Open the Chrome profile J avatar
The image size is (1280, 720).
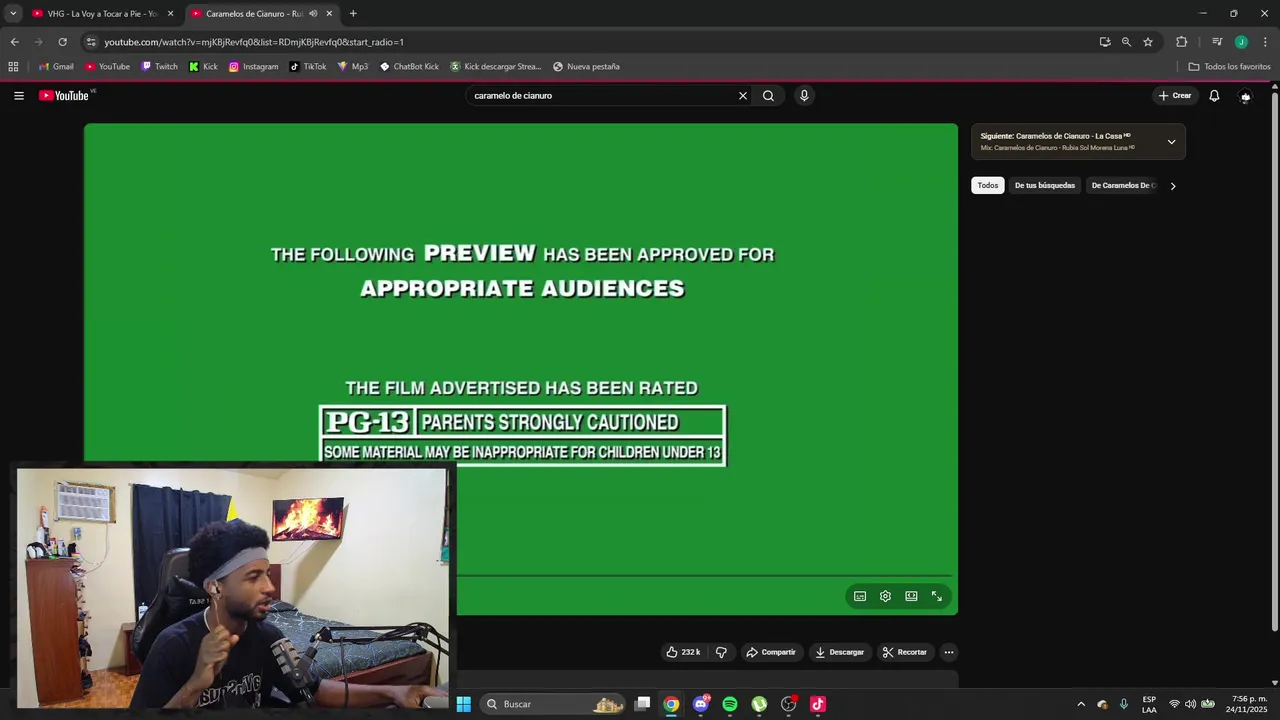pos(1241,42)
